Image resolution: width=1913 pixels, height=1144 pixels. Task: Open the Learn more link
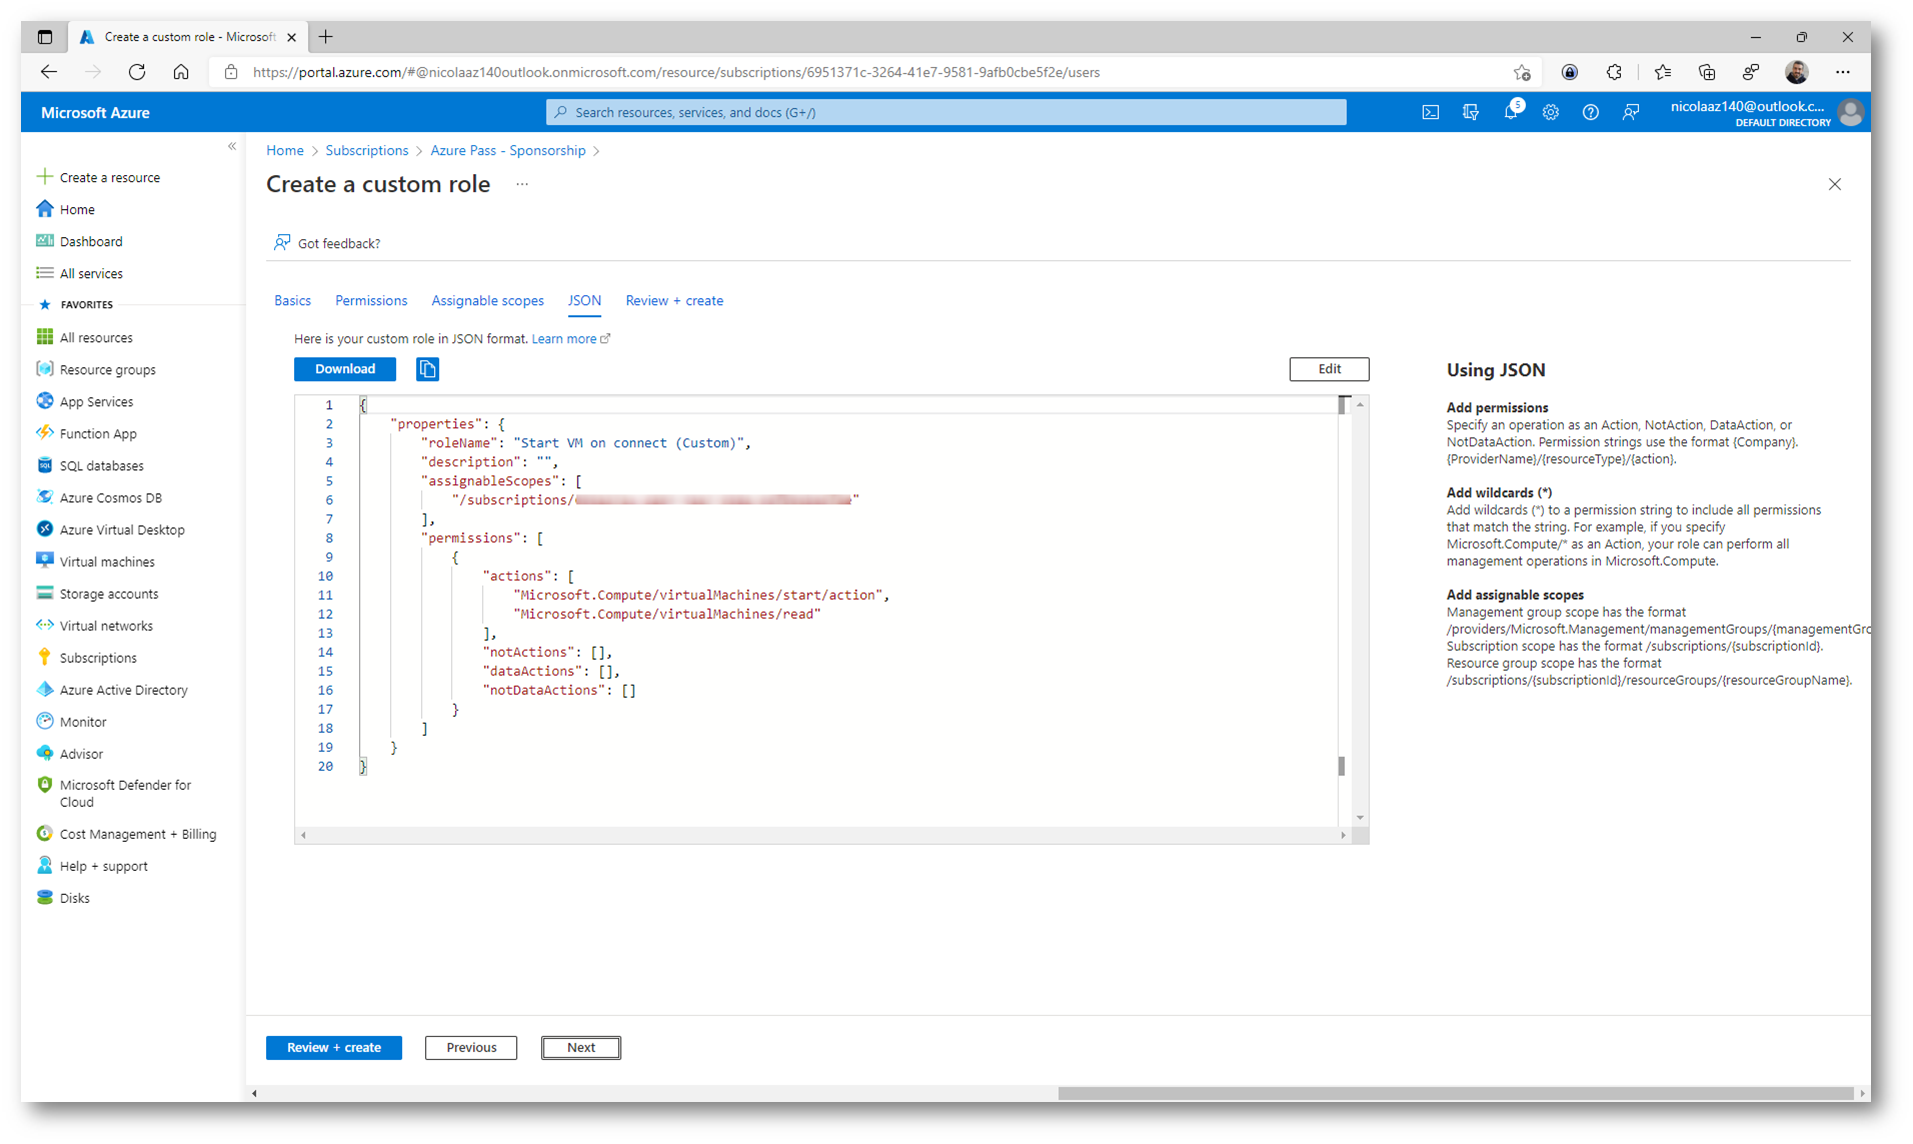coord(564,339)
